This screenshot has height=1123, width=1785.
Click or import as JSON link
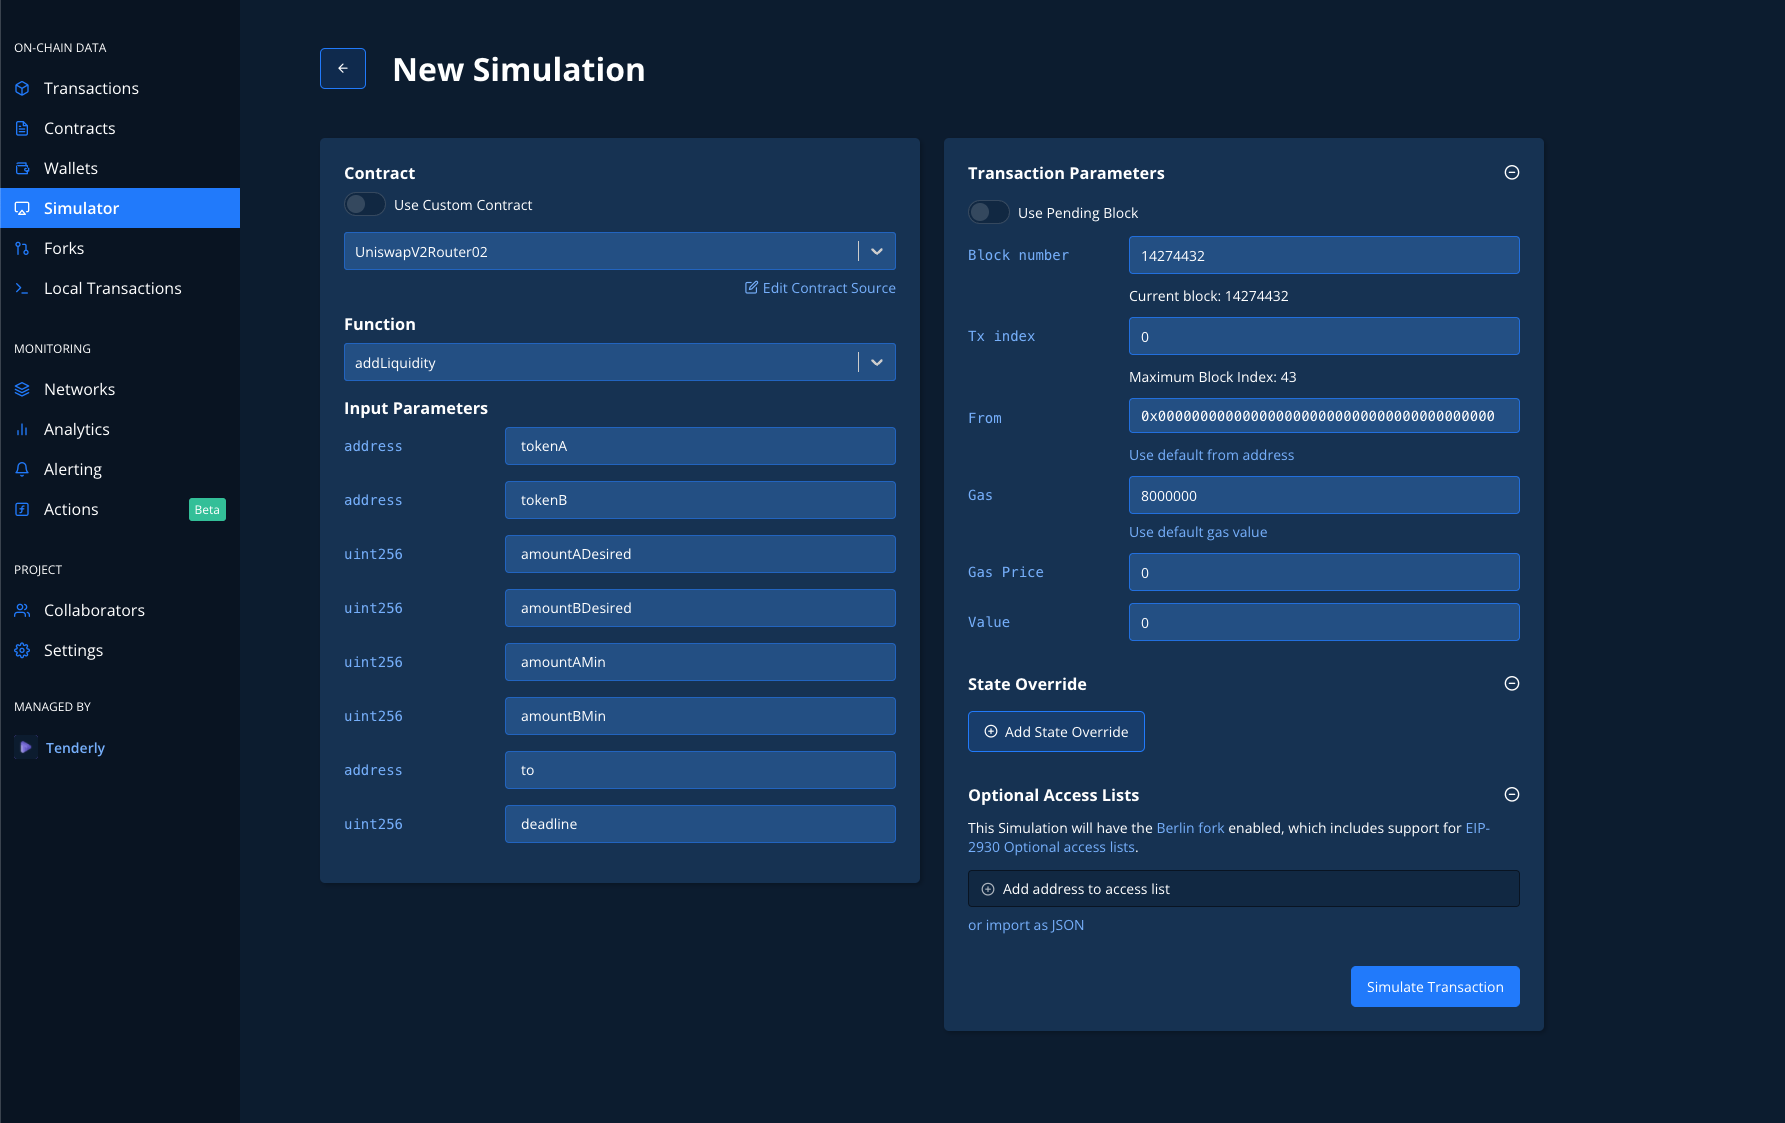(1026, 925)
